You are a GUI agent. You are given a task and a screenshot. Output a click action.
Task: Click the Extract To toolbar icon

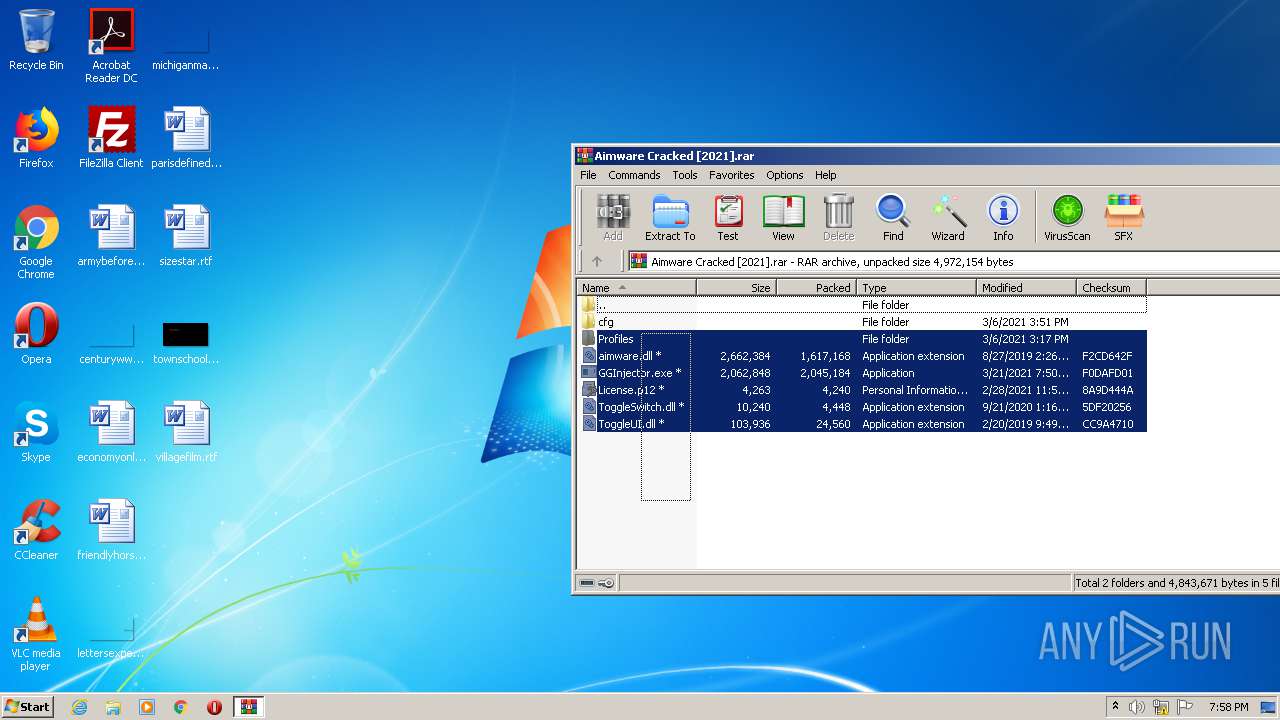(670, 218)
